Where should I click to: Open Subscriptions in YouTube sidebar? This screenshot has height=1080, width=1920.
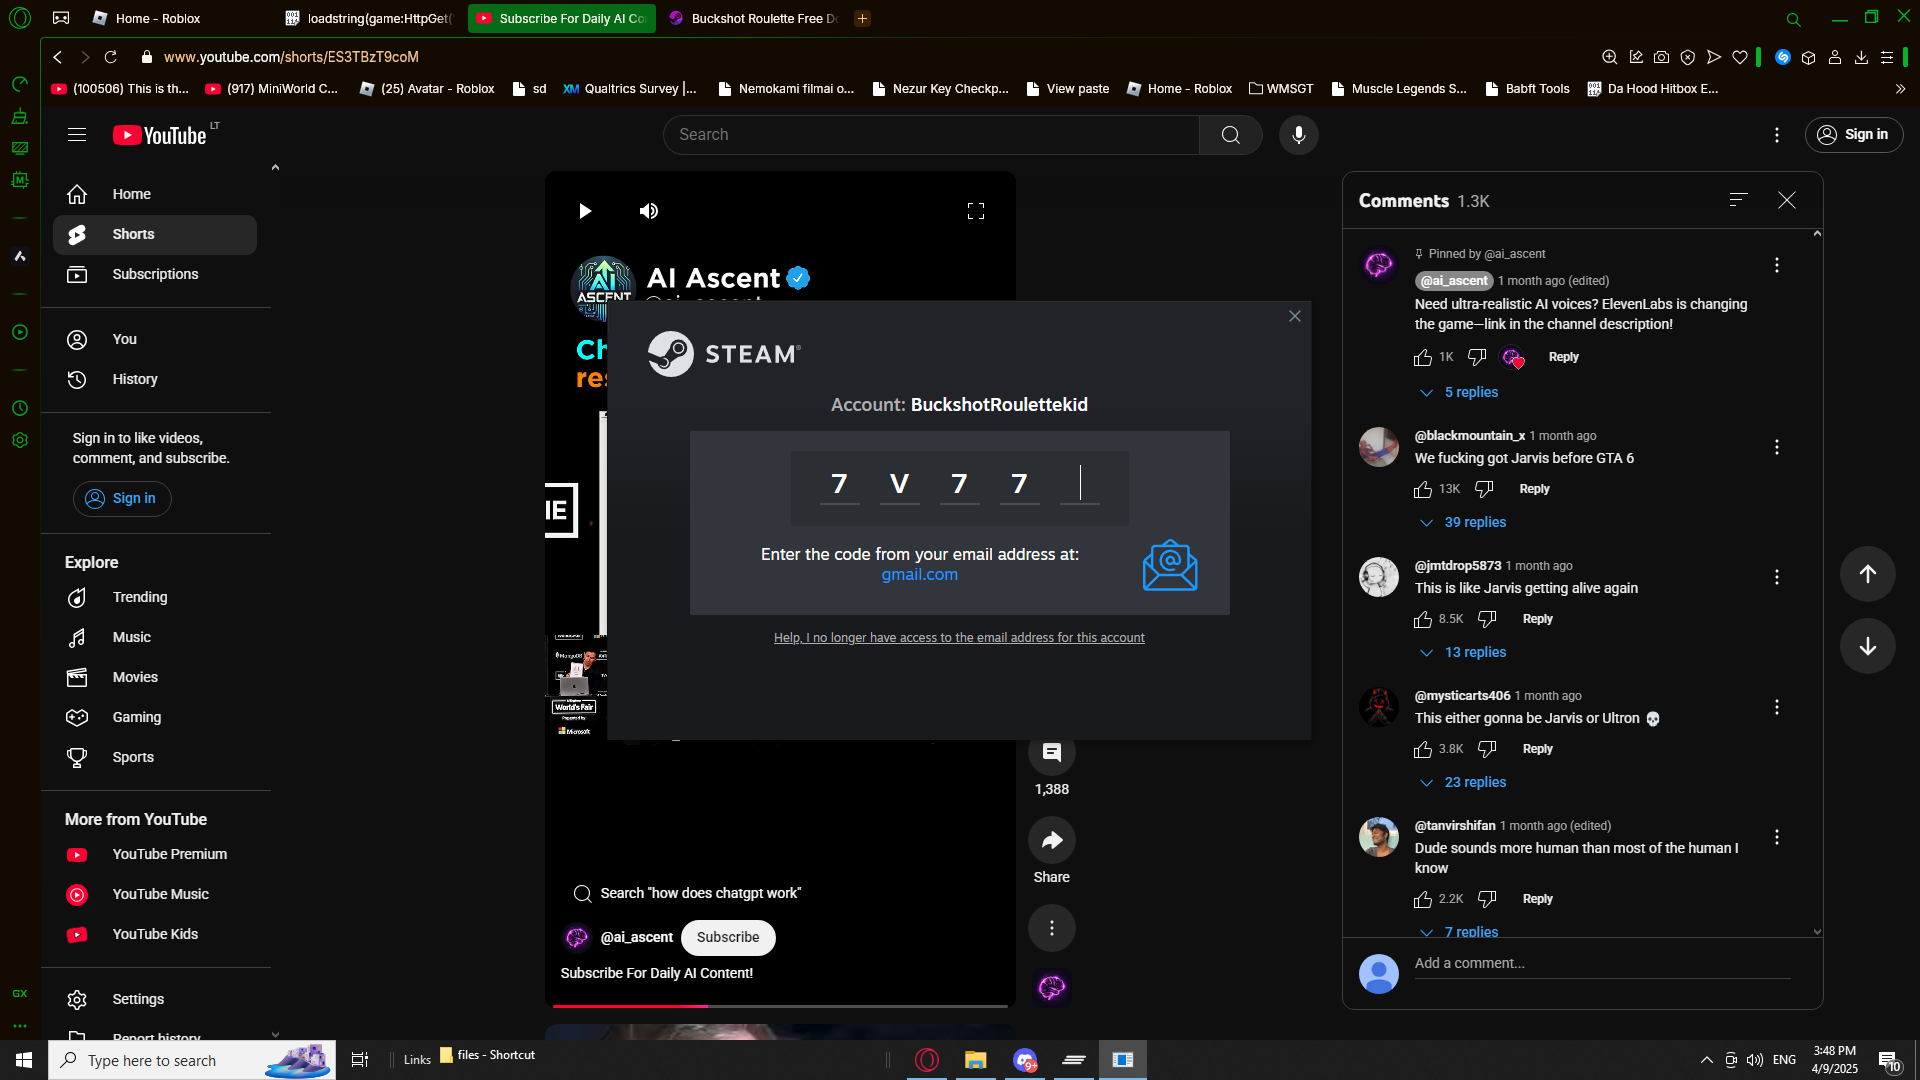click(155, 274)
